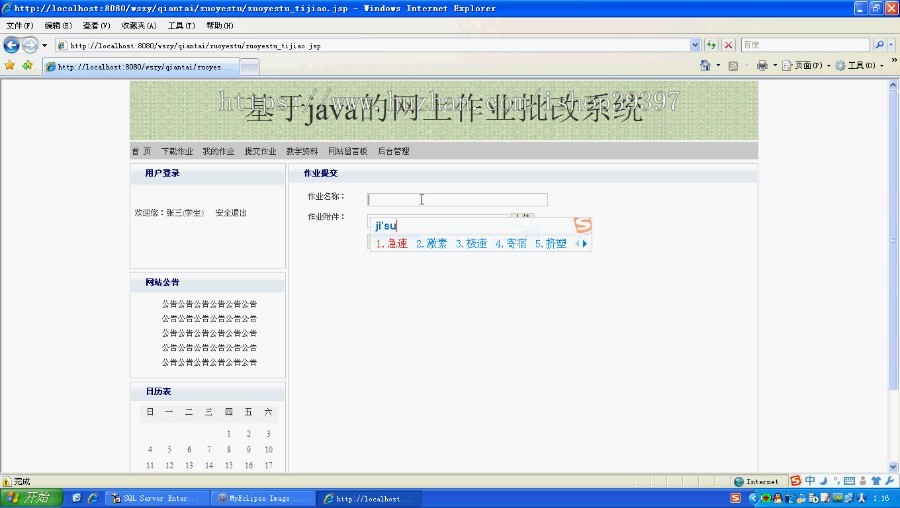Click the RSS feeds icon

(733, 66)
